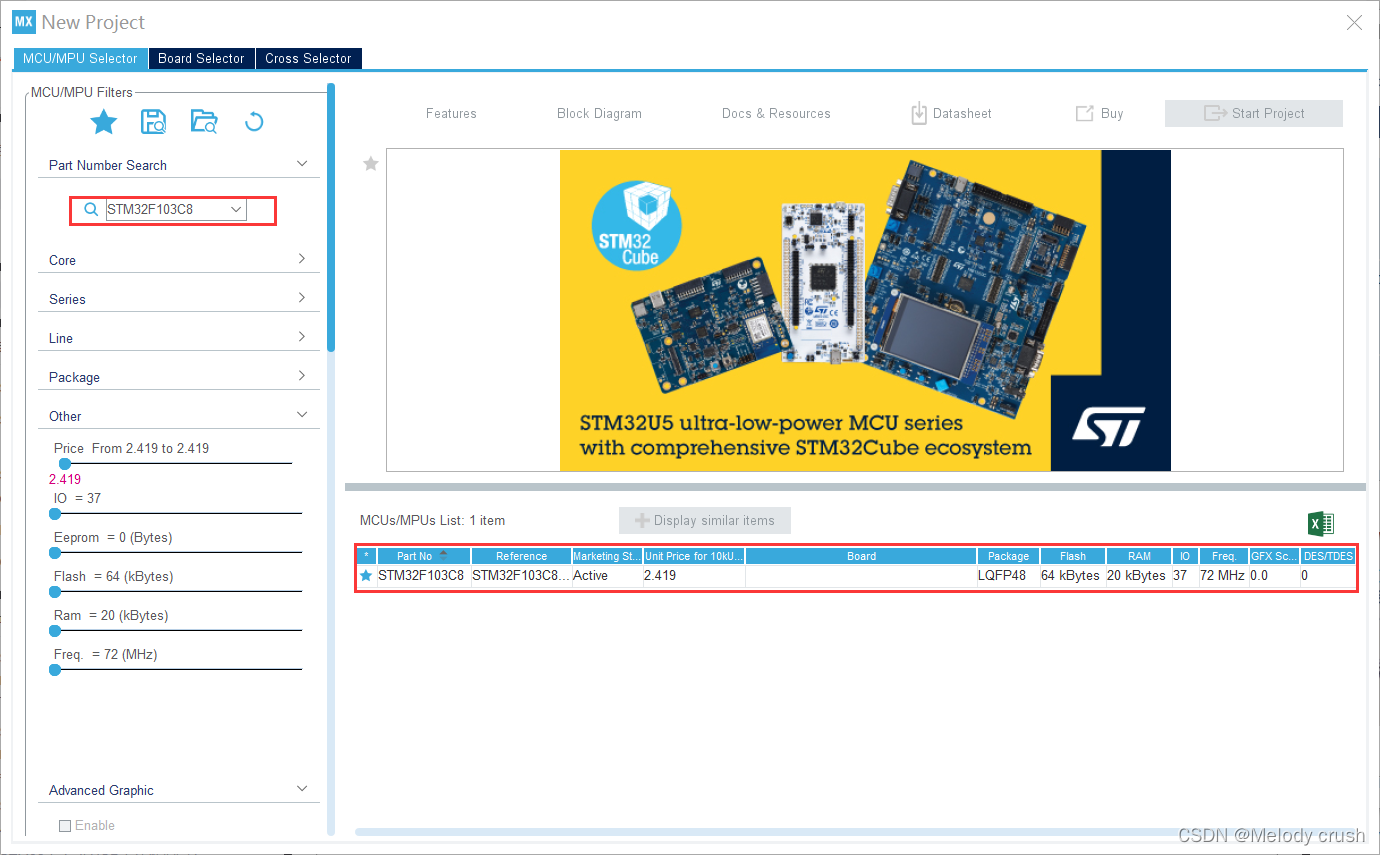Image resolution: width=1380 pixels, height=855 pixels.
Task: Open the Block Diagram view
Action: point(599,113)
